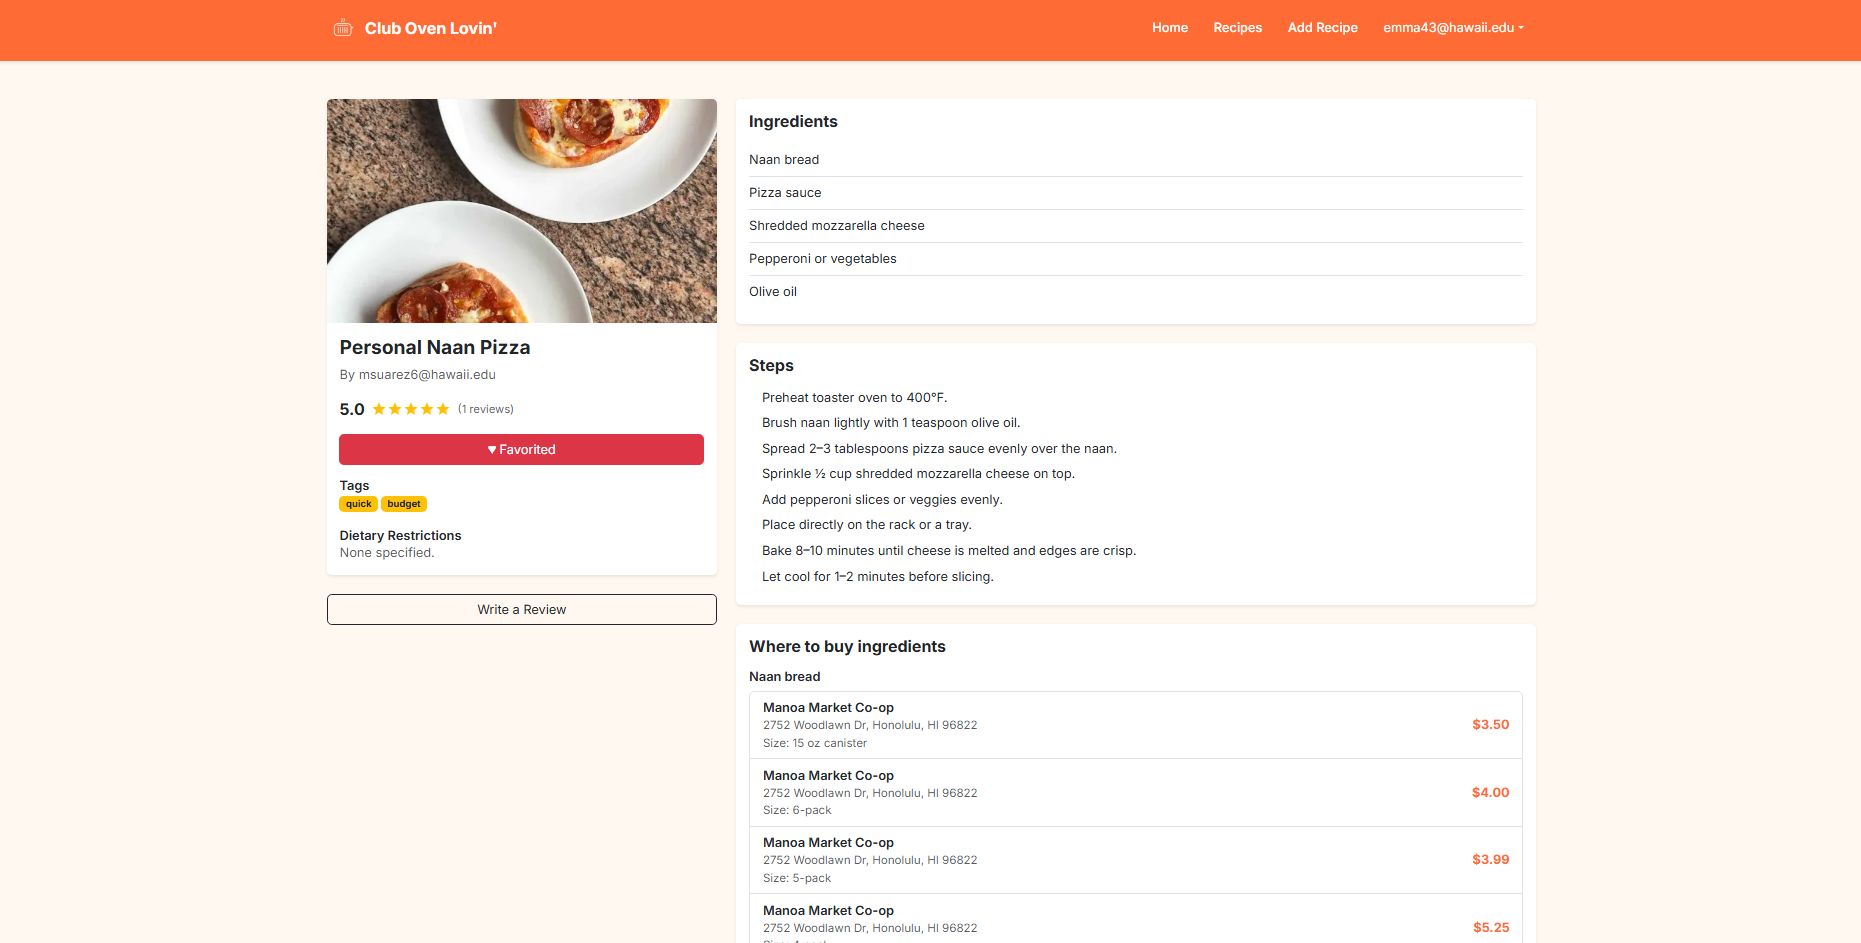Navigate to Add Recipe
1861x943 pixels.
coord(1322,28)
